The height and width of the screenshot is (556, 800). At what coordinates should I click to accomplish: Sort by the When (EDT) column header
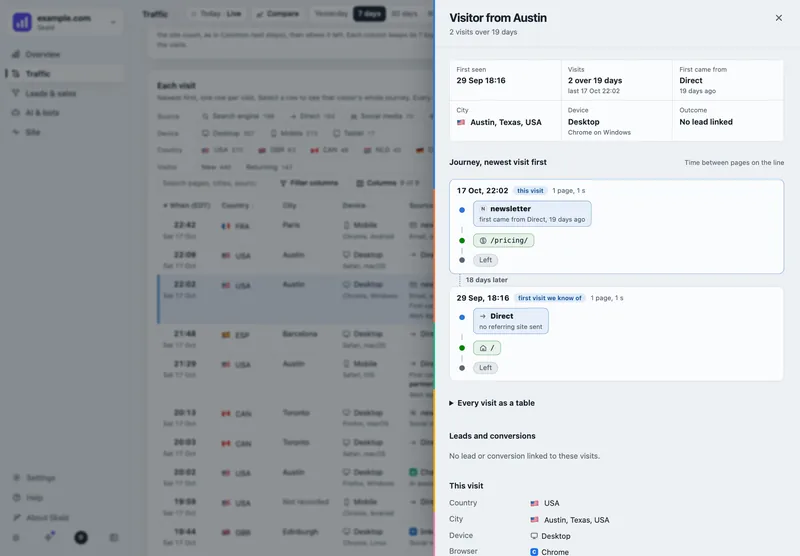pos(187,206)
